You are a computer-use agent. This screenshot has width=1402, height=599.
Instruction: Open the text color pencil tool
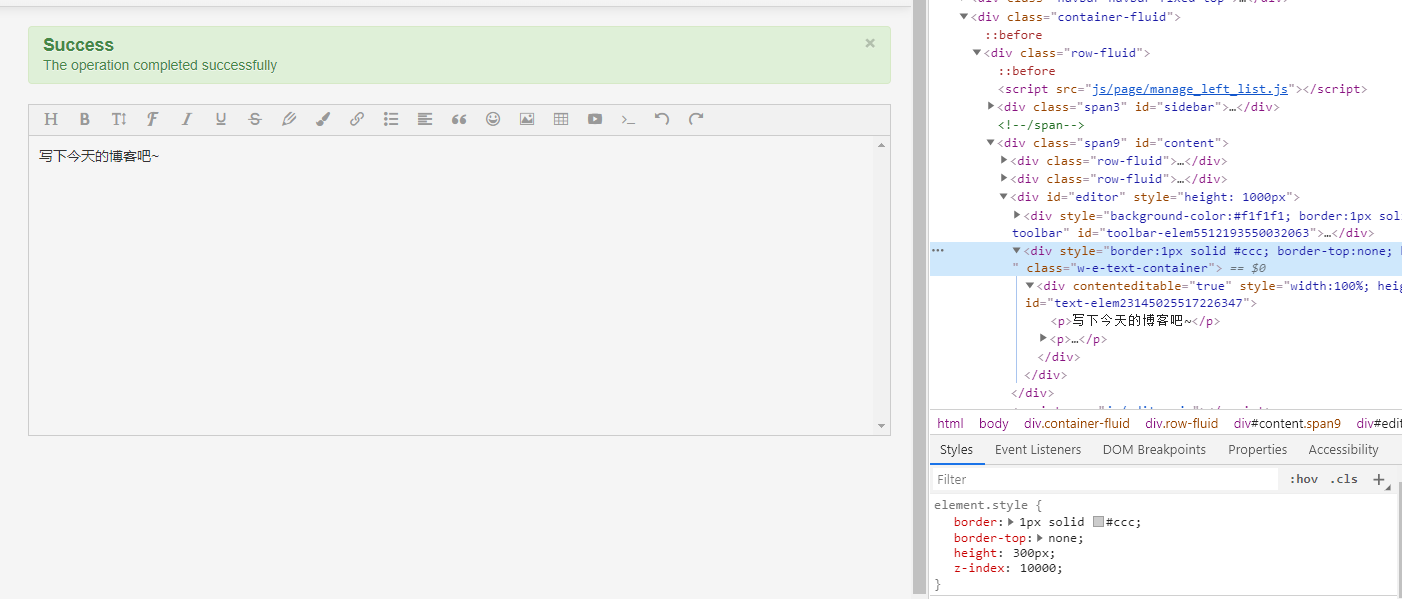point(289,119)
